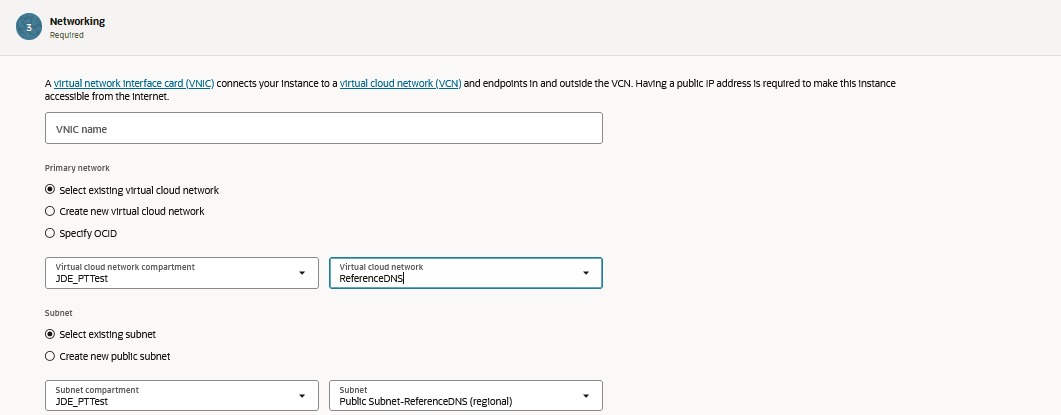Focus the VNIC name text field

click(x=323, y=128)
